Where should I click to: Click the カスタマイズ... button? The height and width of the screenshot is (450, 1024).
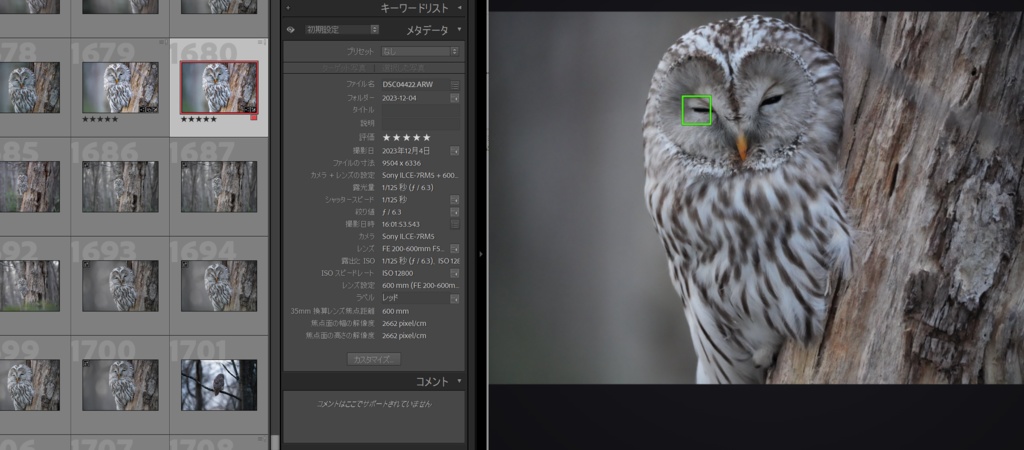(374, 359)
